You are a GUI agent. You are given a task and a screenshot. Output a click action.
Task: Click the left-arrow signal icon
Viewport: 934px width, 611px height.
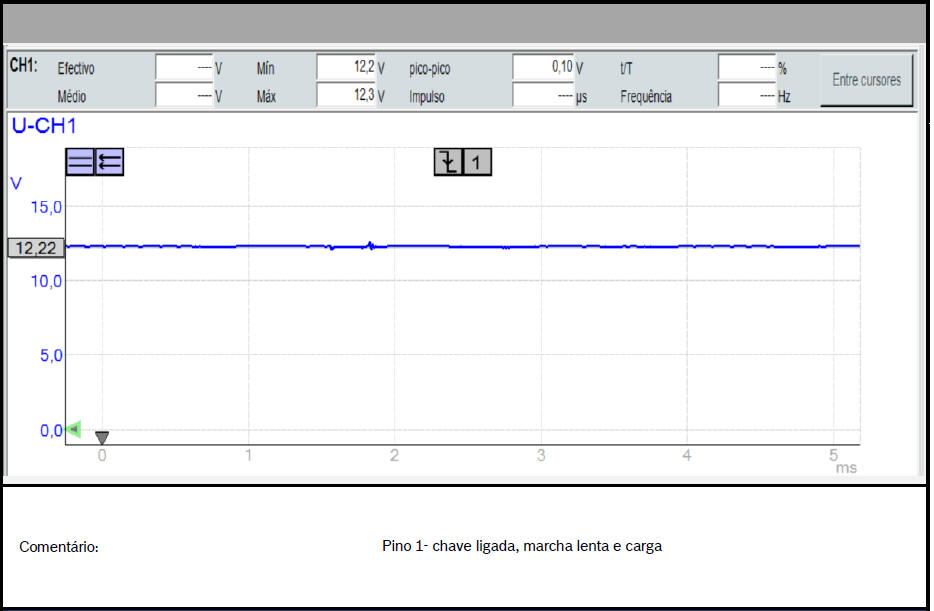tap(110, 162)
